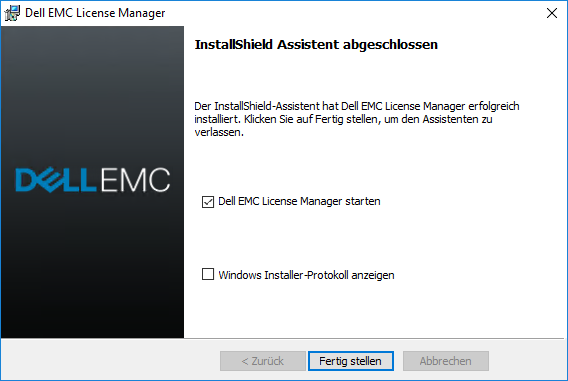
Task: Click the empty title bar area beside the title
Action: tap(353, 13)
